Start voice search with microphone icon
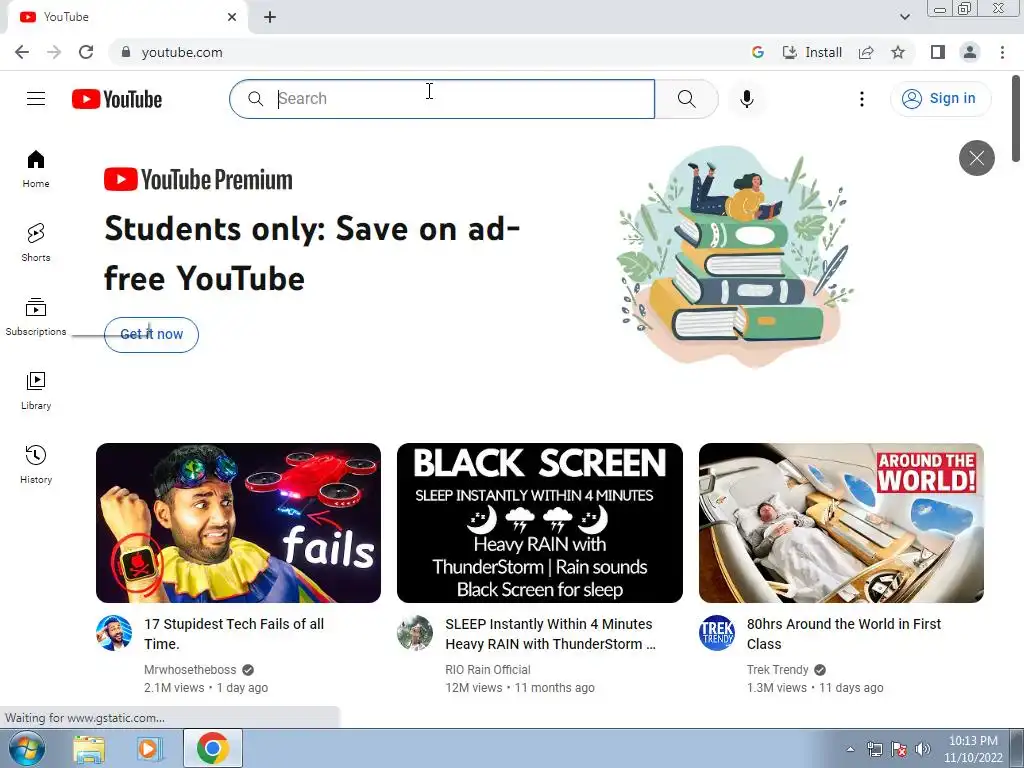This screenshot has width=1024, height=768. click(747, 99)
